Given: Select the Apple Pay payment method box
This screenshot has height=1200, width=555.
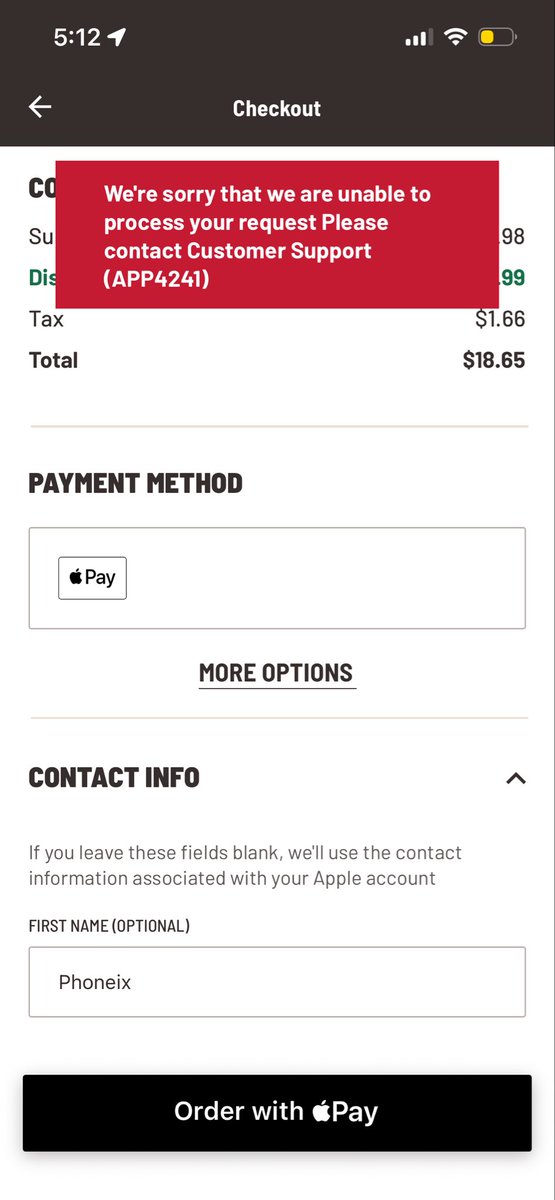Looking at the screenshot, I should pos(277,578).
